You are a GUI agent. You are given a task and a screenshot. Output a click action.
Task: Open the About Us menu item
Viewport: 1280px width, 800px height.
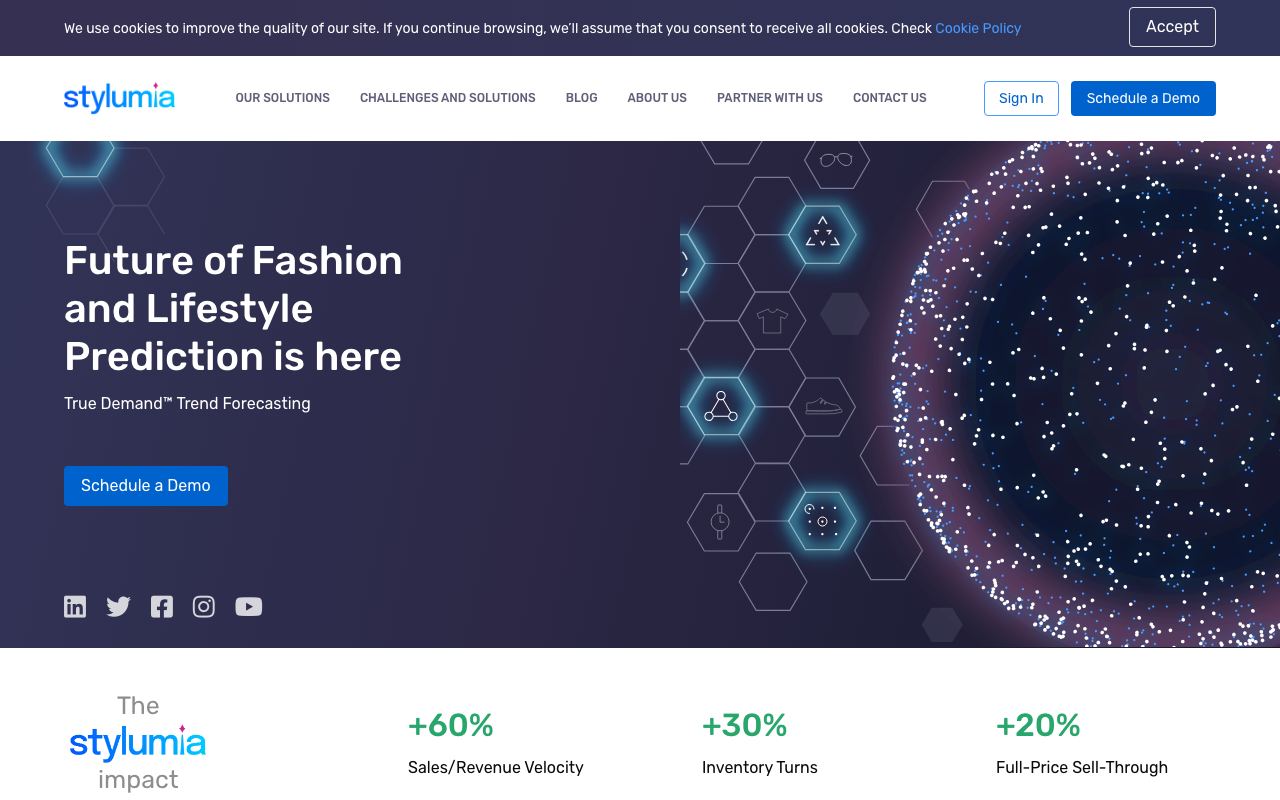(657, 98)
